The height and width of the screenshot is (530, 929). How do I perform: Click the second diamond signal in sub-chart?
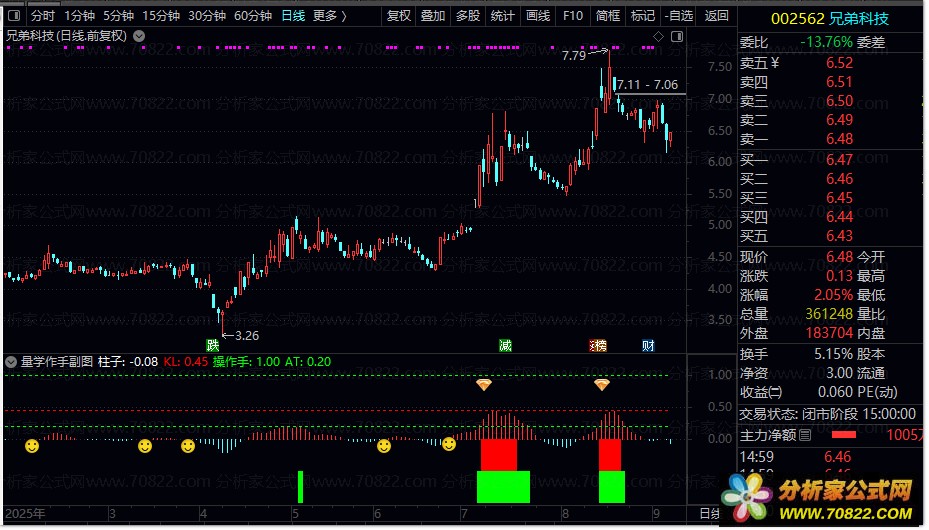click(602, 386)
